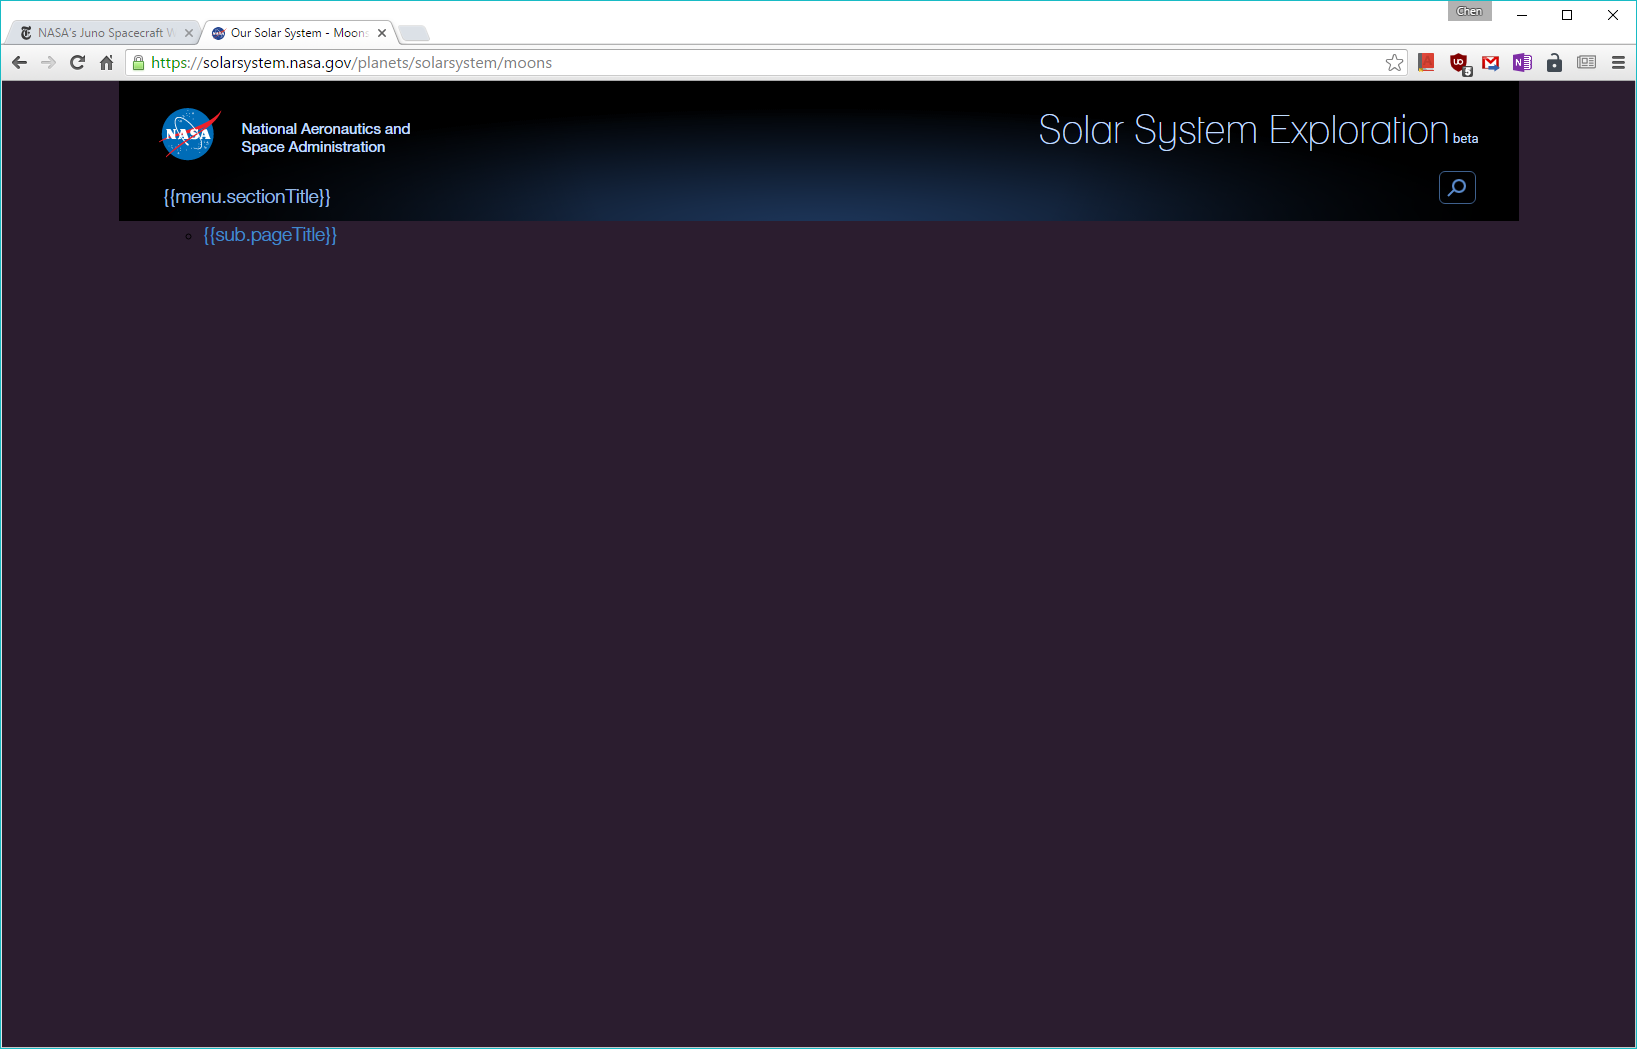Image resolution: width=1637 pixels, height=1049 pixels.
Task: Close the Our Solar System tab
Action: click(x=382, y=33)
